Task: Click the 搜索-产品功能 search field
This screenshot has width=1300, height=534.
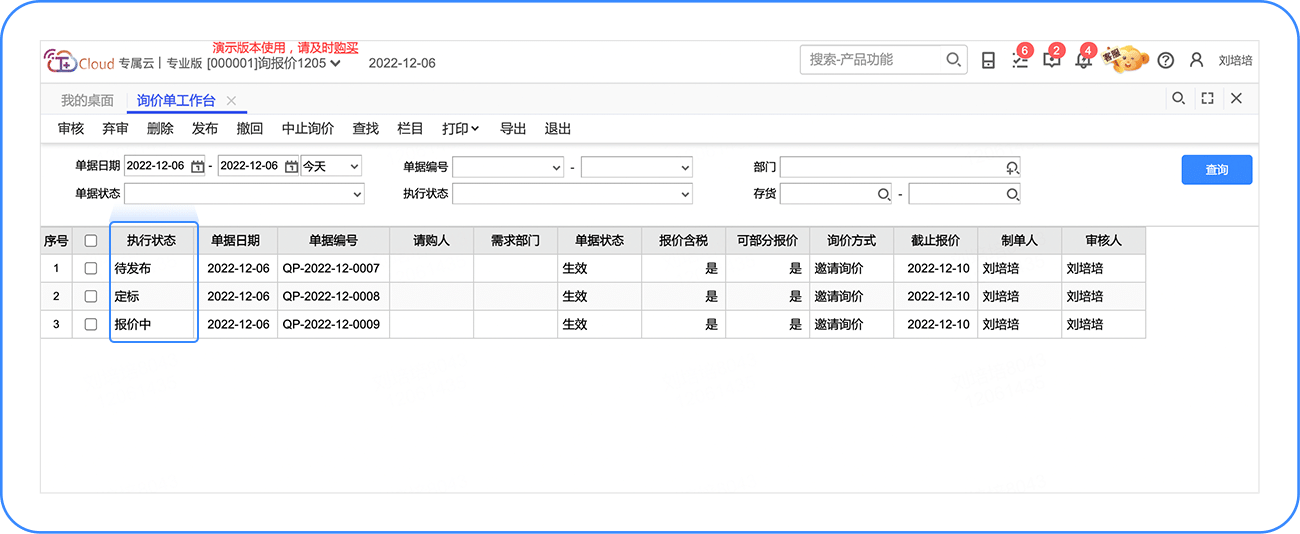Action: (x=875, y=60)
